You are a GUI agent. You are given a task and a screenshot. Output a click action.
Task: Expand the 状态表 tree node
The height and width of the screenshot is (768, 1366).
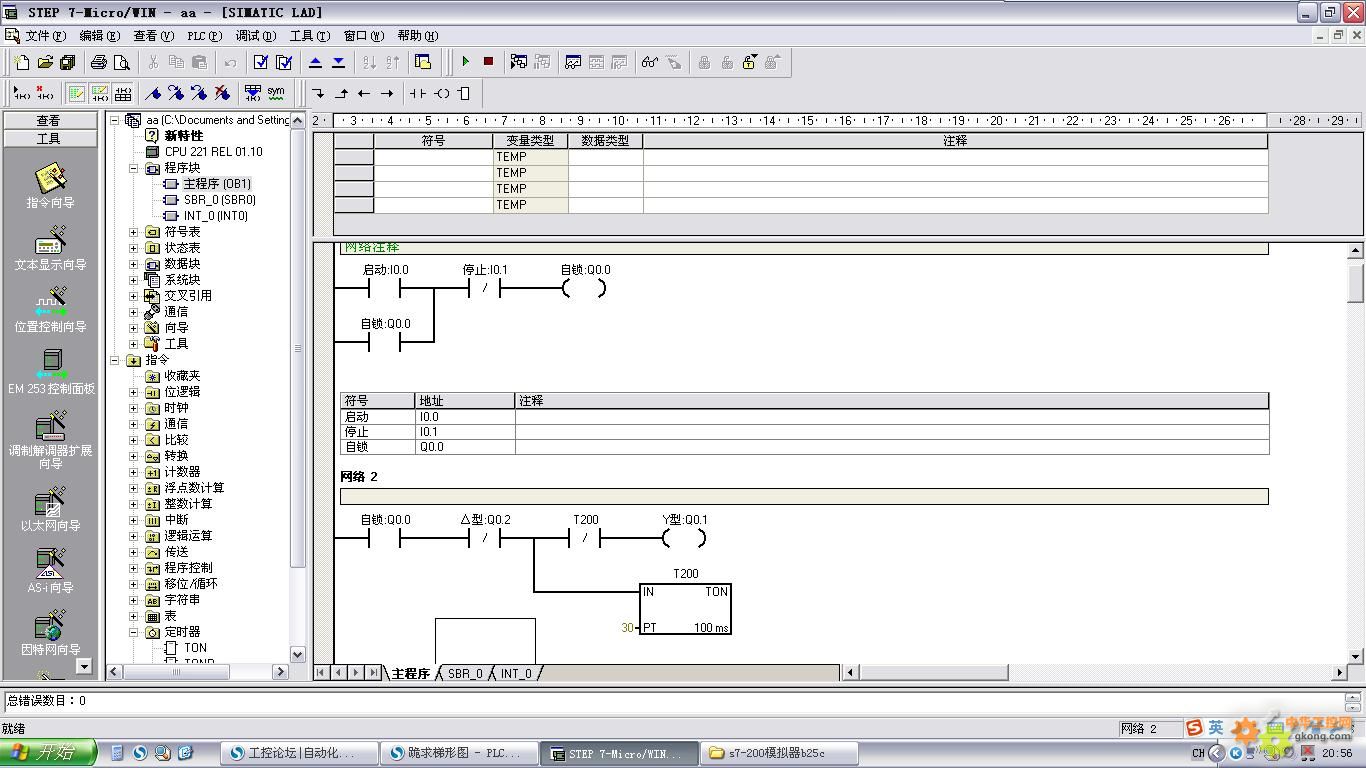[134, 248]
